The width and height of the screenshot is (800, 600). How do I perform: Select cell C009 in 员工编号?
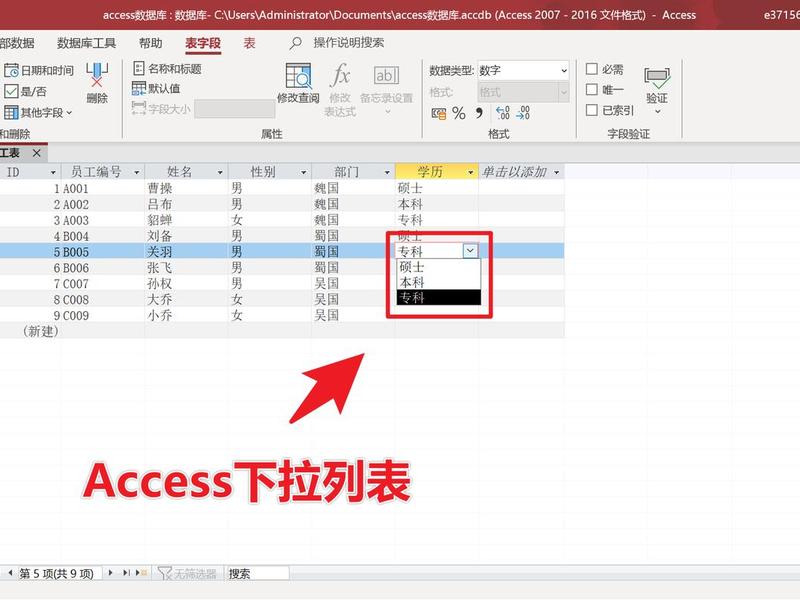click(x=103, y=315)
